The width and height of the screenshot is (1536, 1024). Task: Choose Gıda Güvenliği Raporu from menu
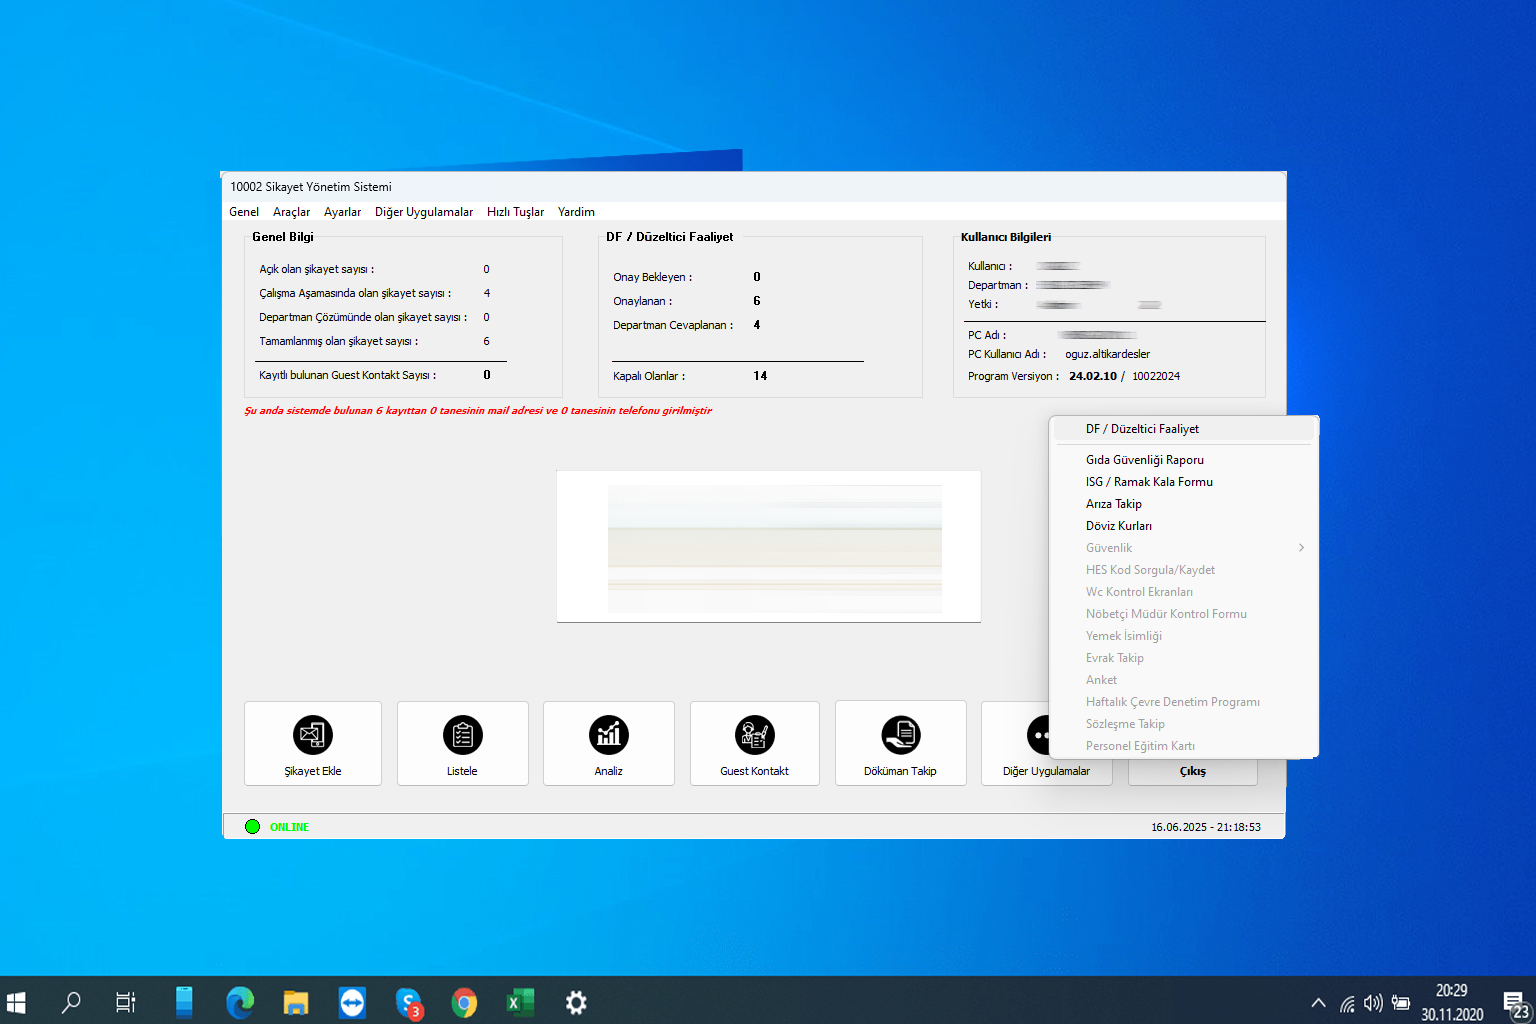pyautogui.click(x=1145, y=460)
